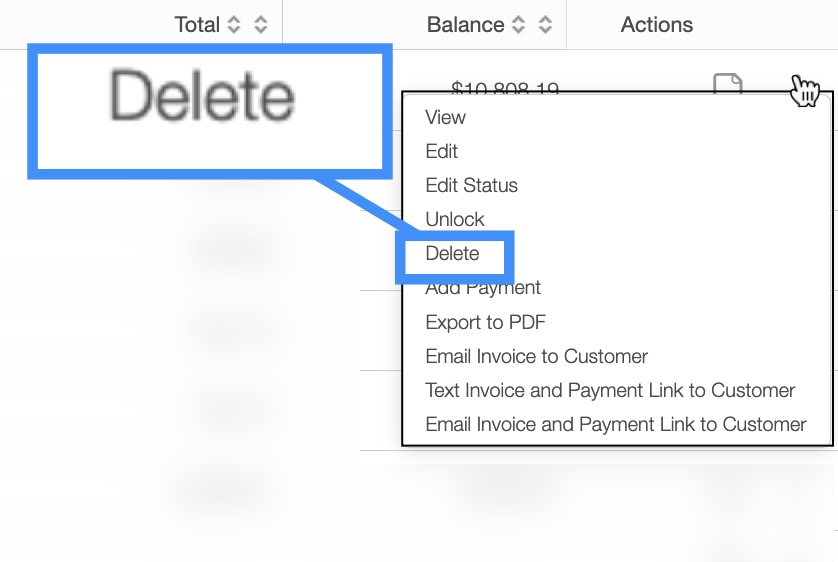This screenshot has width=838, height=562.
Task: Choose the Delete menu entry
Action: click(452, 254)
